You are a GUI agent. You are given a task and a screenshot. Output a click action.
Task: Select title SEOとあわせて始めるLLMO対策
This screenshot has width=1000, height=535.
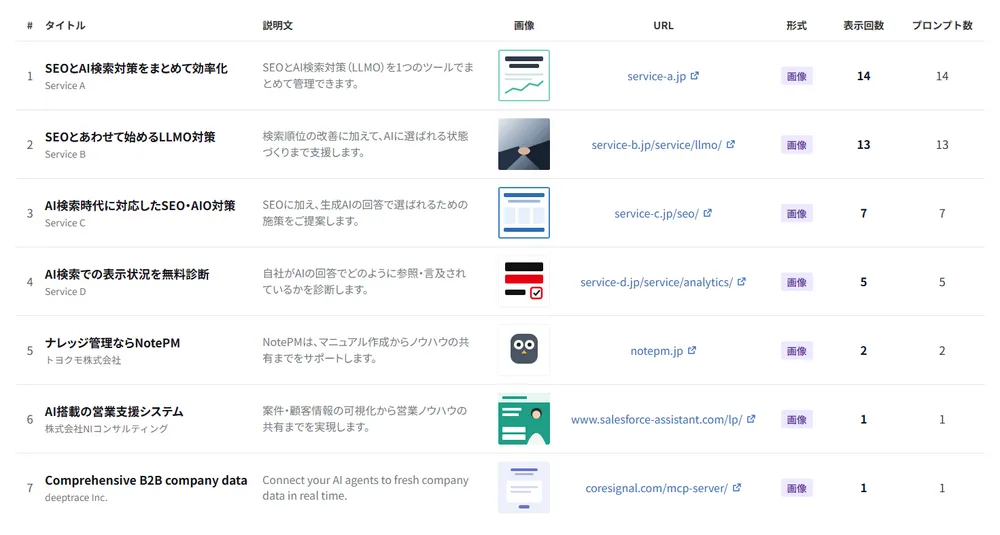click(x=130, y=137)
